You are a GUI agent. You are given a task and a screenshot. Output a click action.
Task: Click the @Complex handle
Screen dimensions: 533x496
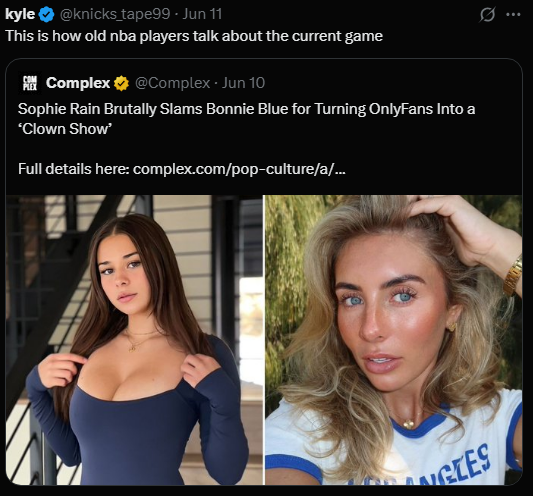173,83
